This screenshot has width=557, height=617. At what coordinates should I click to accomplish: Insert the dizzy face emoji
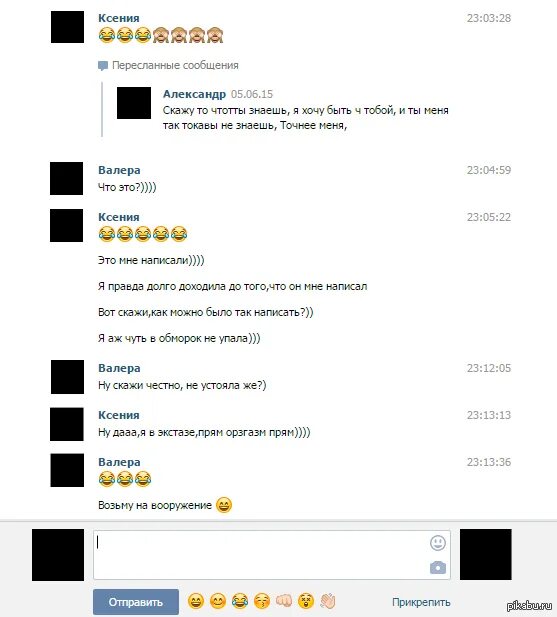click(306, 601)
